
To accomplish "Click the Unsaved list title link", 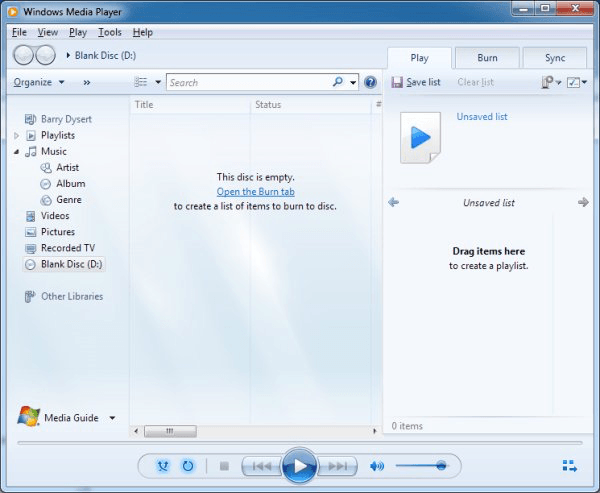I will click(482, 116).
